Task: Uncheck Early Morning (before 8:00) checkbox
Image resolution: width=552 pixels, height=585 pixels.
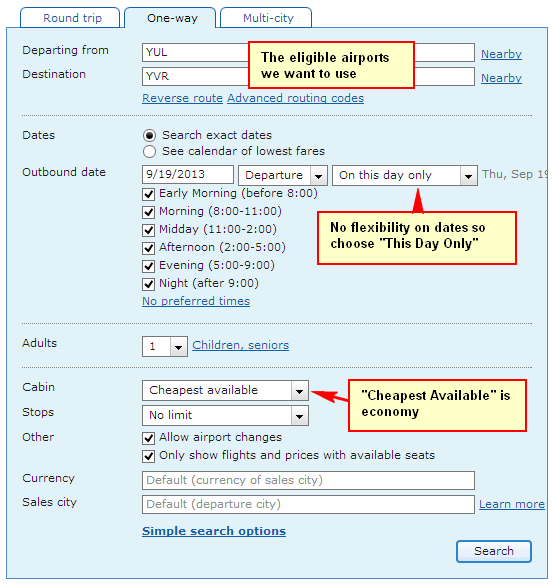Action: [148, 194]
